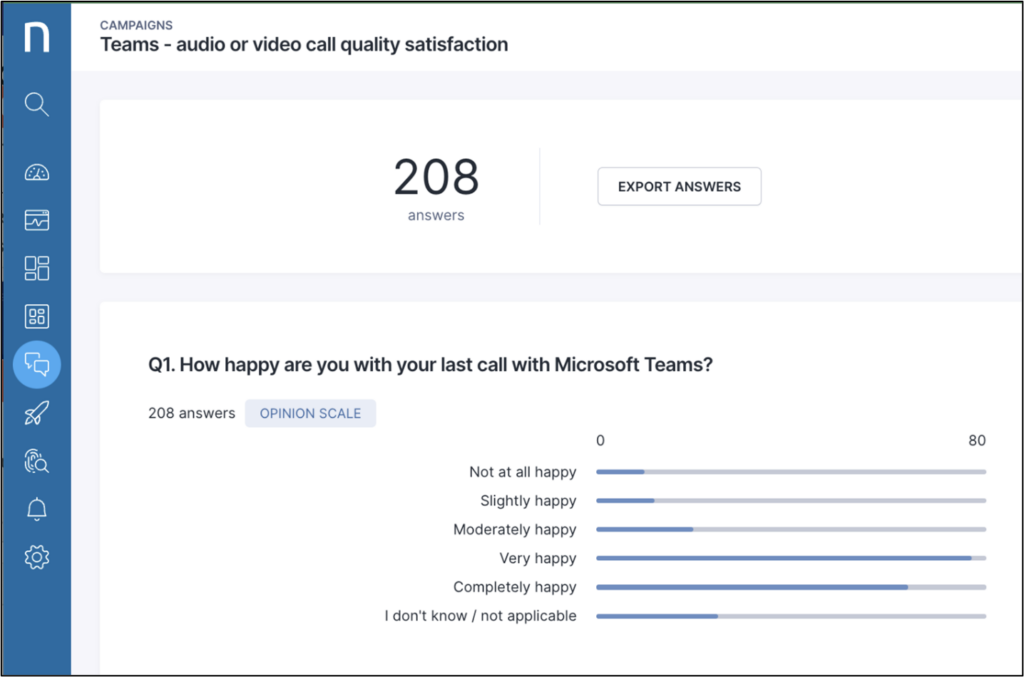The image size is (1024, 677).
Task: Select the grid applications icon
Action: [37, 317]
